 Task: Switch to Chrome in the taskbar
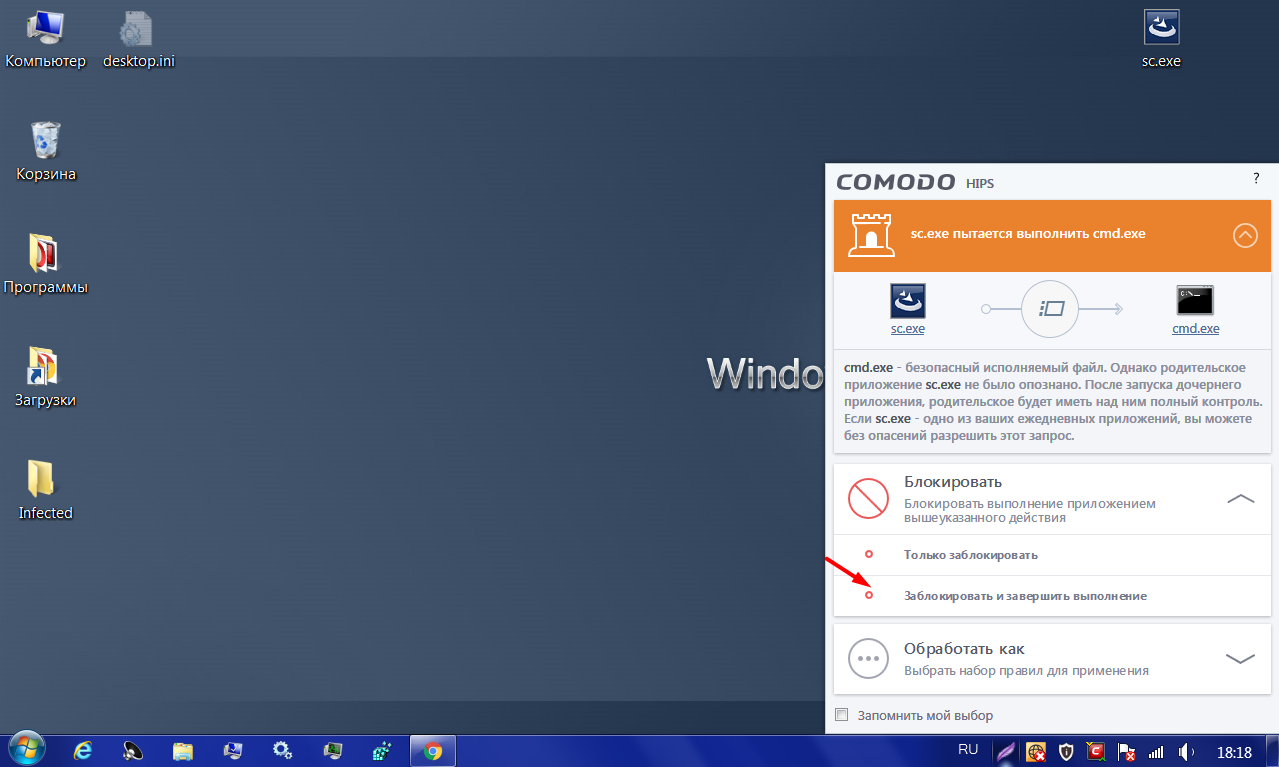(x=432, y=751)
